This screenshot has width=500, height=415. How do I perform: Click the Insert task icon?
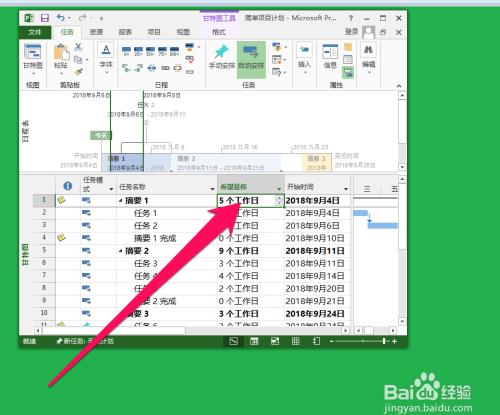coord(304,57)
